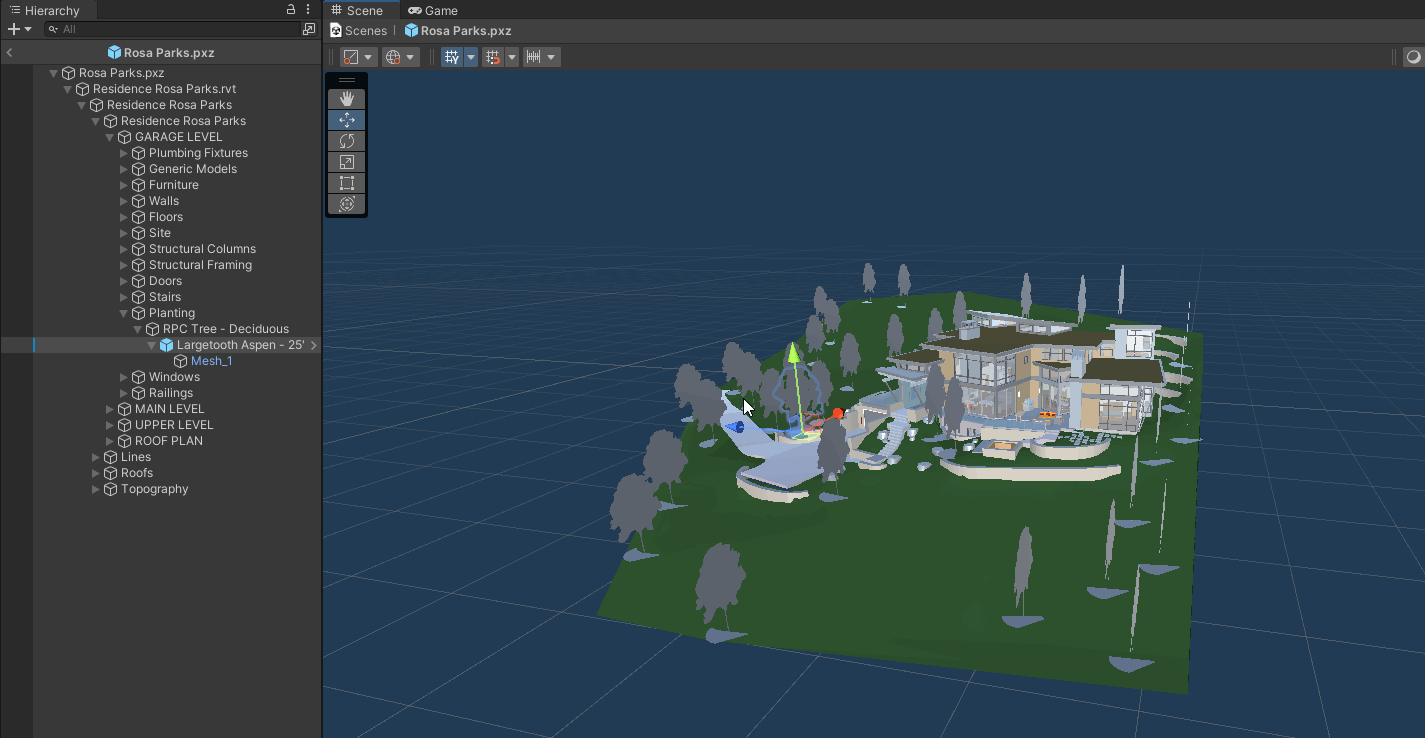Select the Move tool
This screenshot has height=738, width=1425.
[x=347, y=120]
